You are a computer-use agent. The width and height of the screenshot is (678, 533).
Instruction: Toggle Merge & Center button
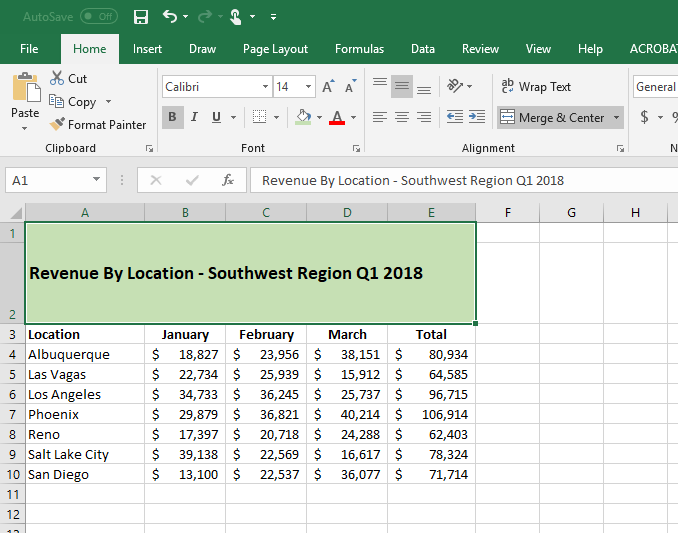coord(553,118)
